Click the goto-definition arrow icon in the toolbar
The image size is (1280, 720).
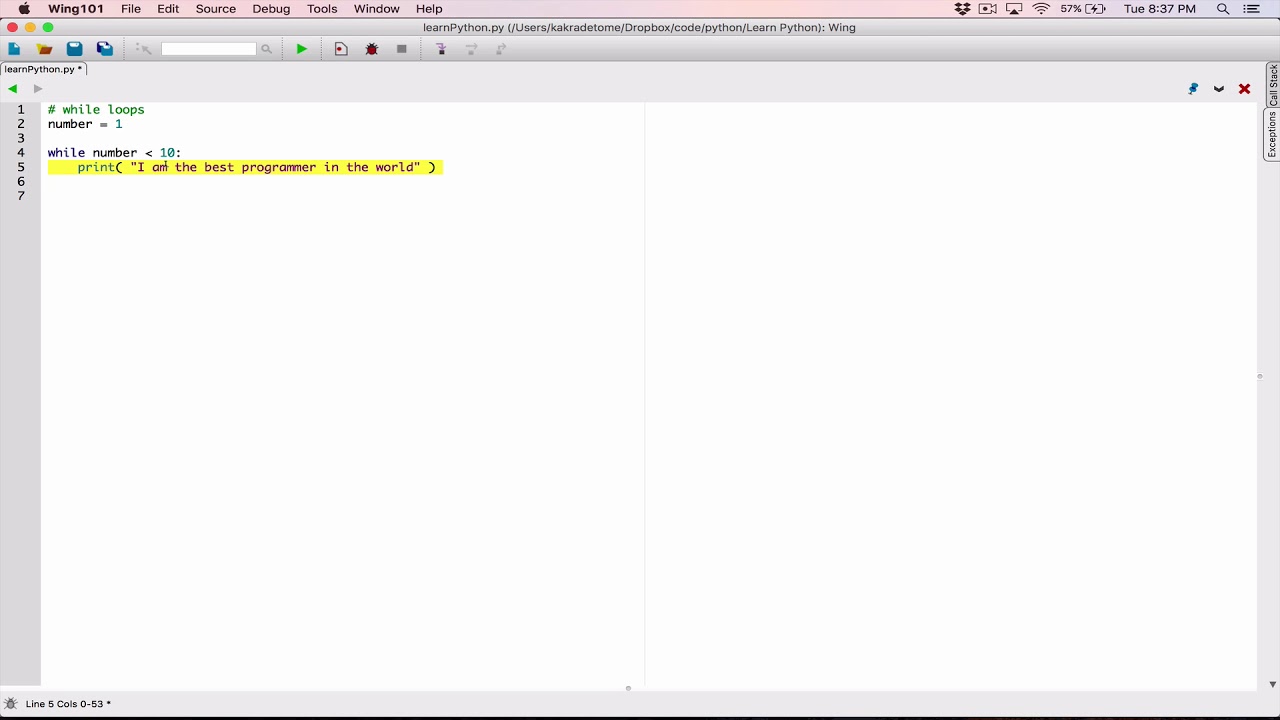pyautogui.click(x=143, y=49)
